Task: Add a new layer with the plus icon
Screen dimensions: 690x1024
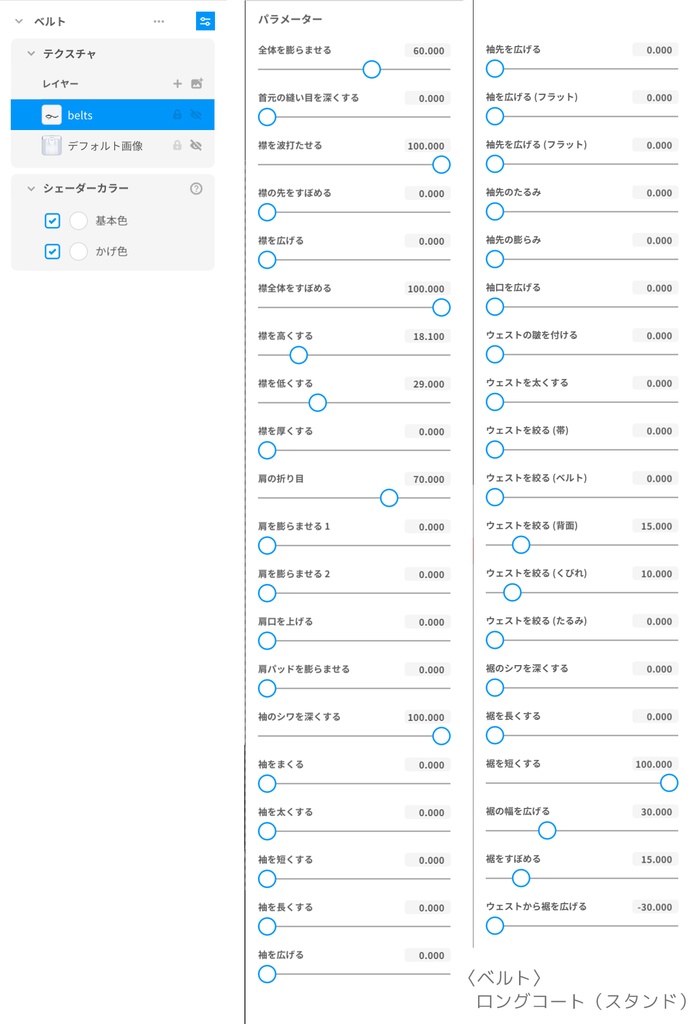Action: click(177, 84)
